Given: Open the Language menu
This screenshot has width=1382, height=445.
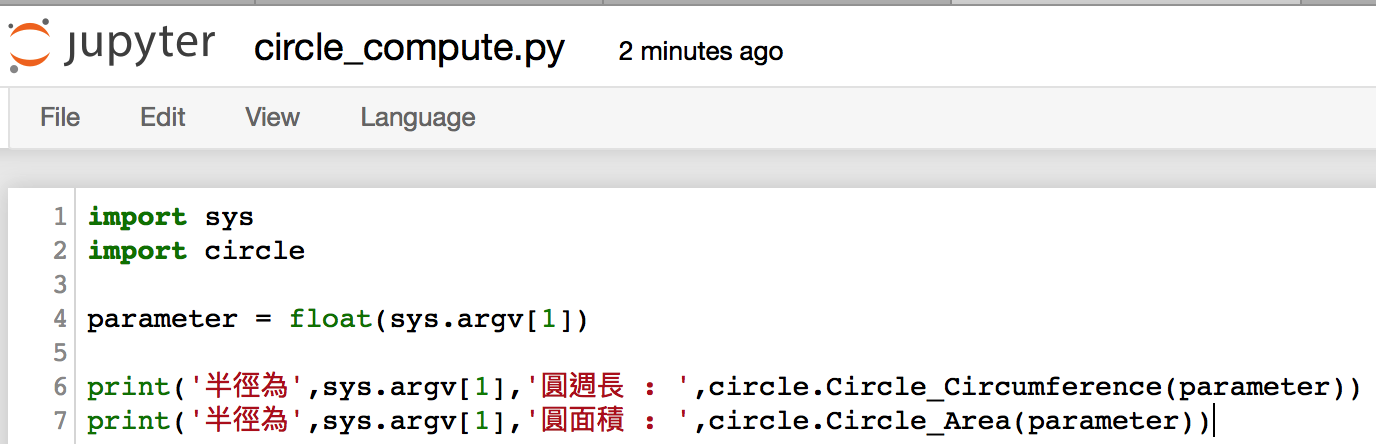Looking at the screenshot, I should coord(418,117).
